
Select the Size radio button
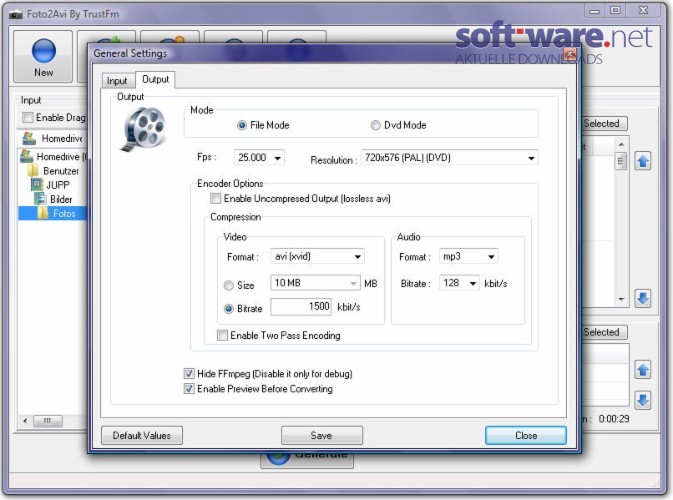229,285
